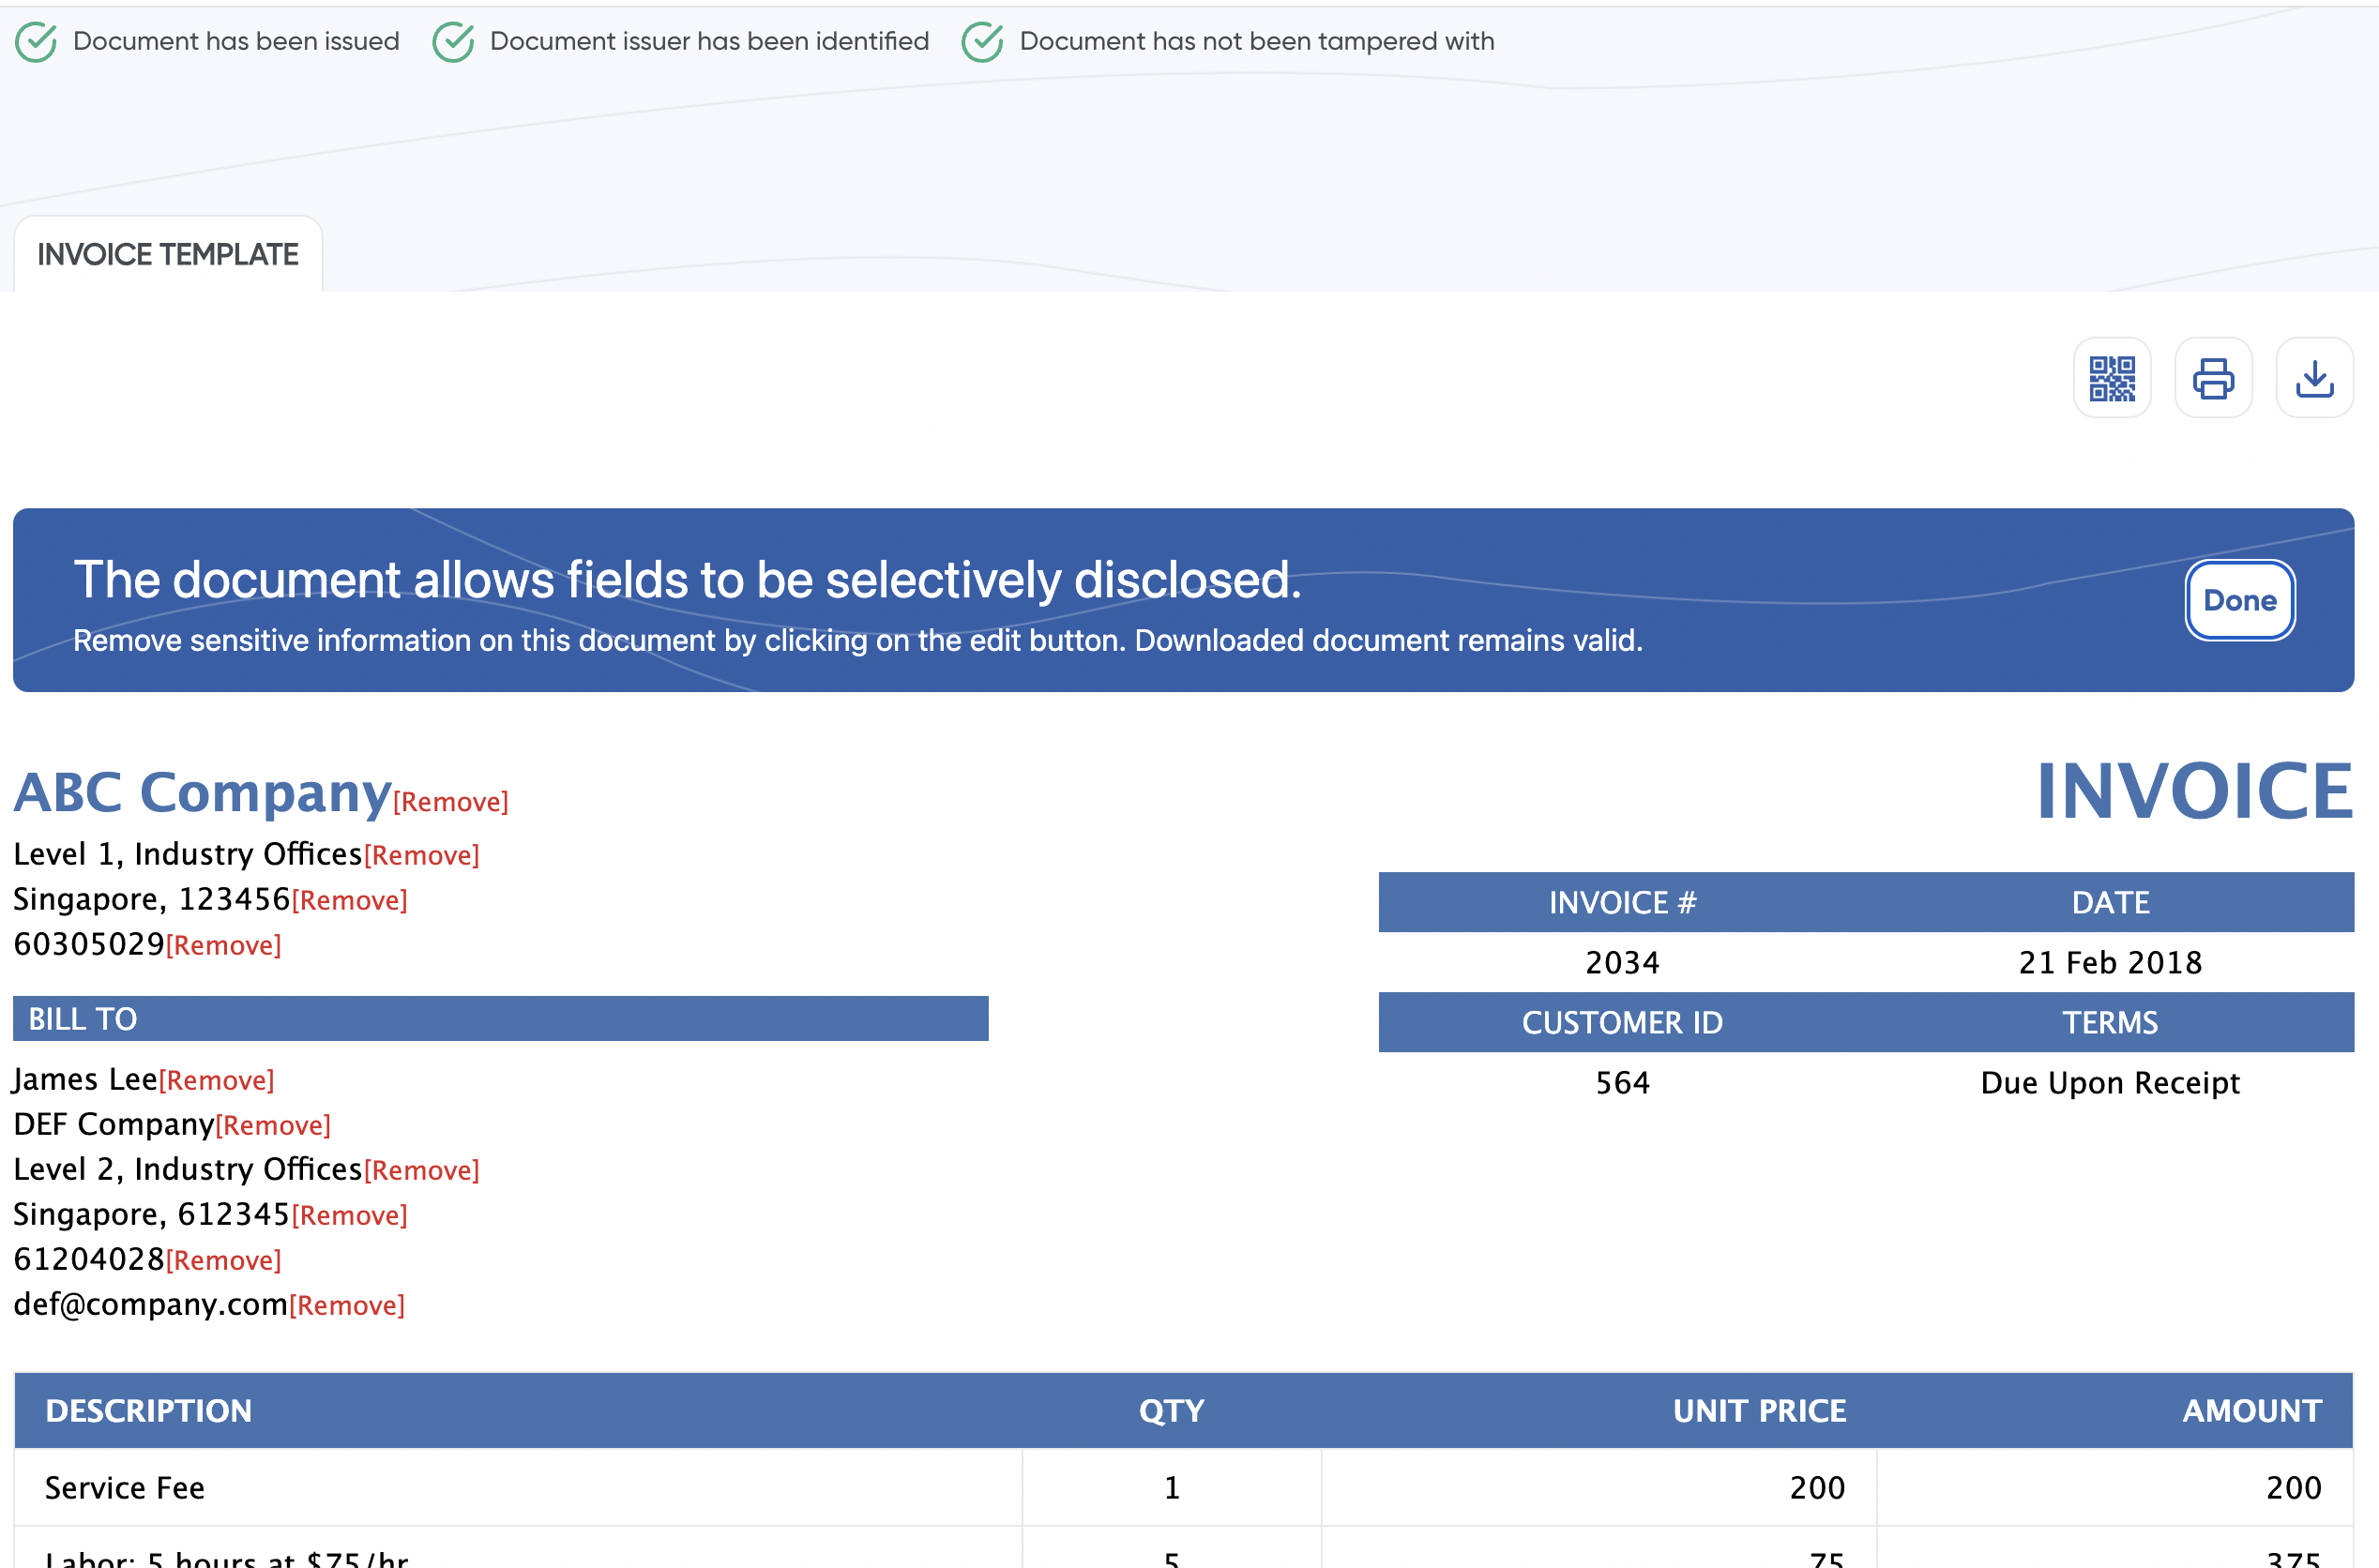Click the date 21 Feb 2018

[x=2109, y=962]
